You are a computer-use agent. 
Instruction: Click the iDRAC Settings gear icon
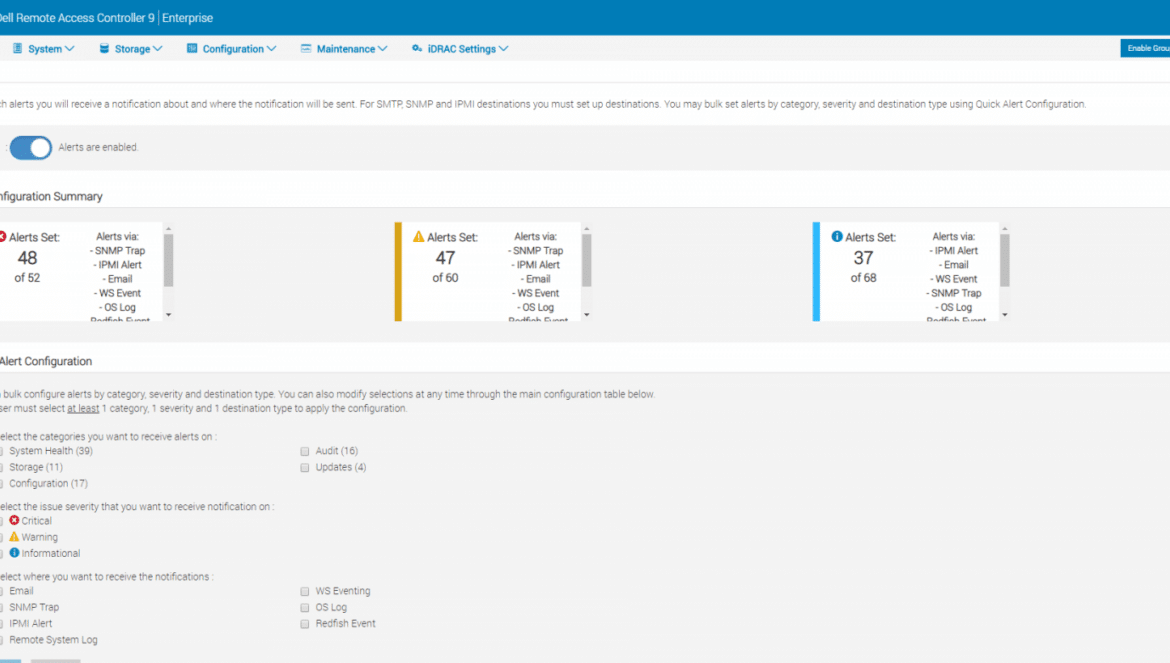(417, 48)
